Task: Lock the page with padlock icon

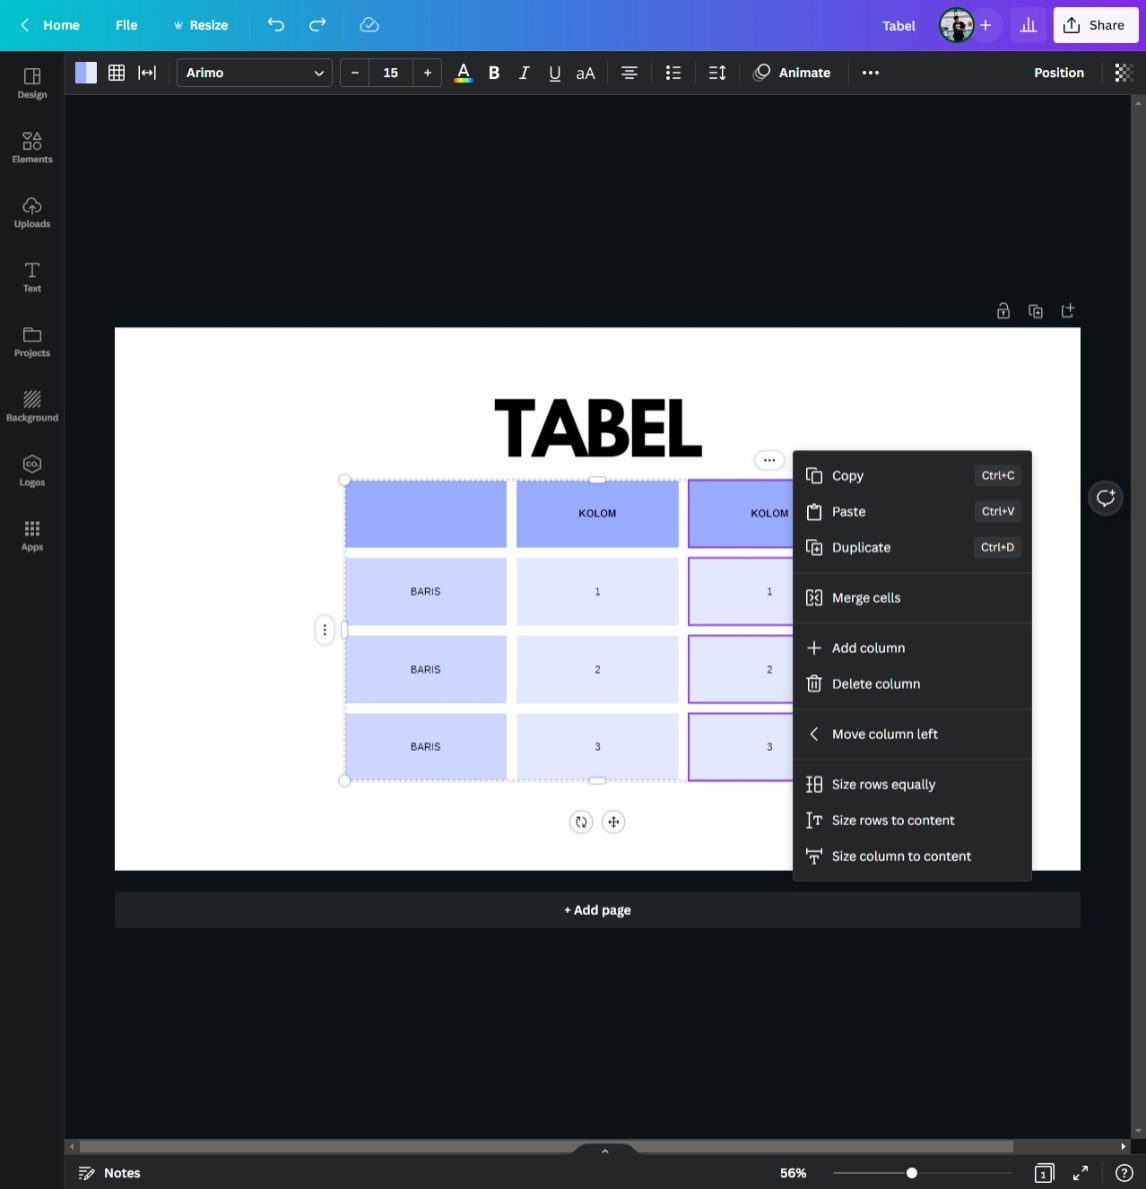Action: [x=1003, y=311]
